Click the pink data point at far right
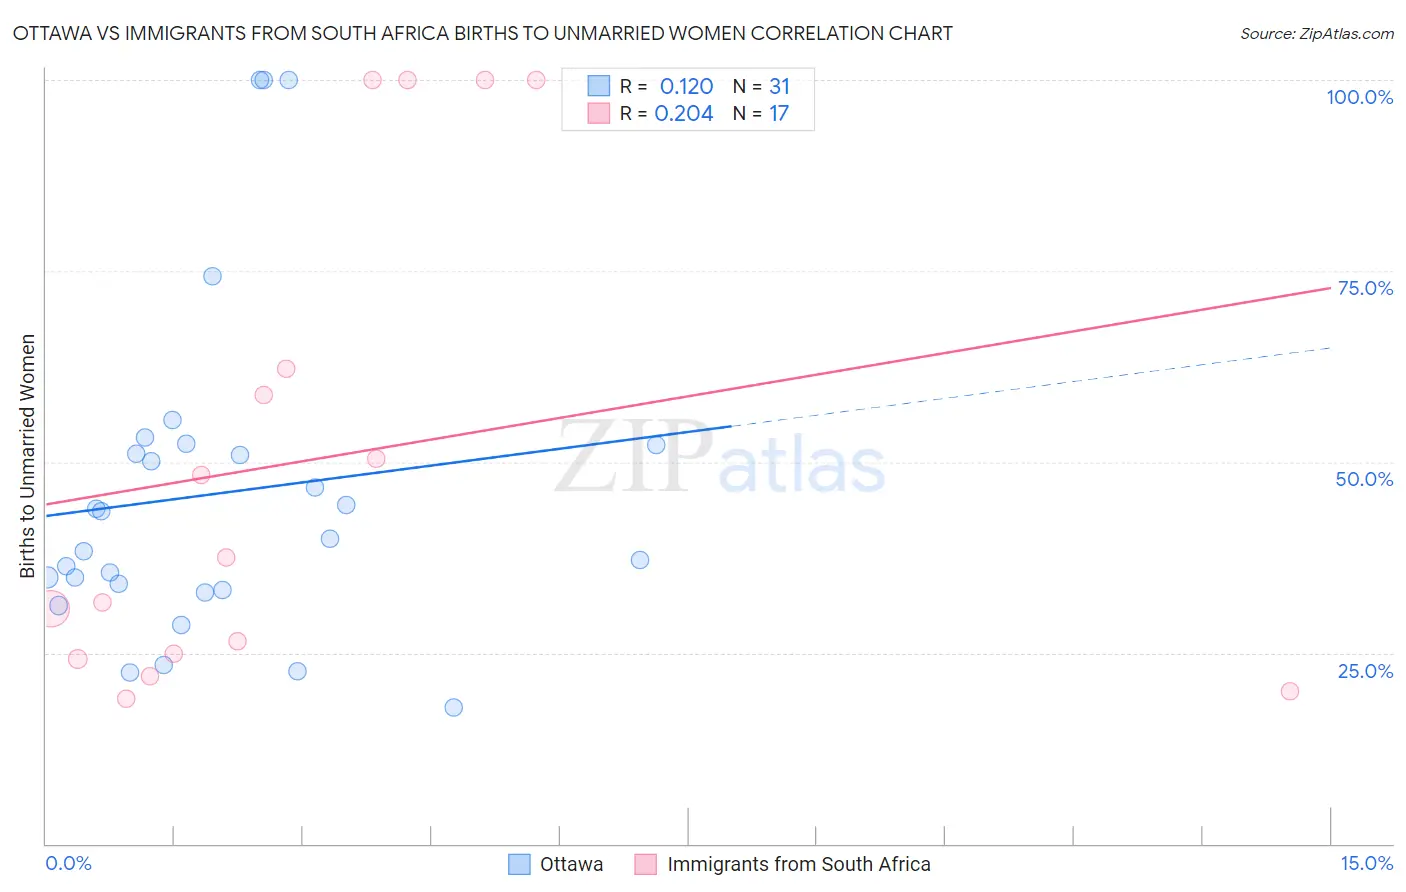The width and height of the screenshot is (1406, 892). [x=1290, y=691]
